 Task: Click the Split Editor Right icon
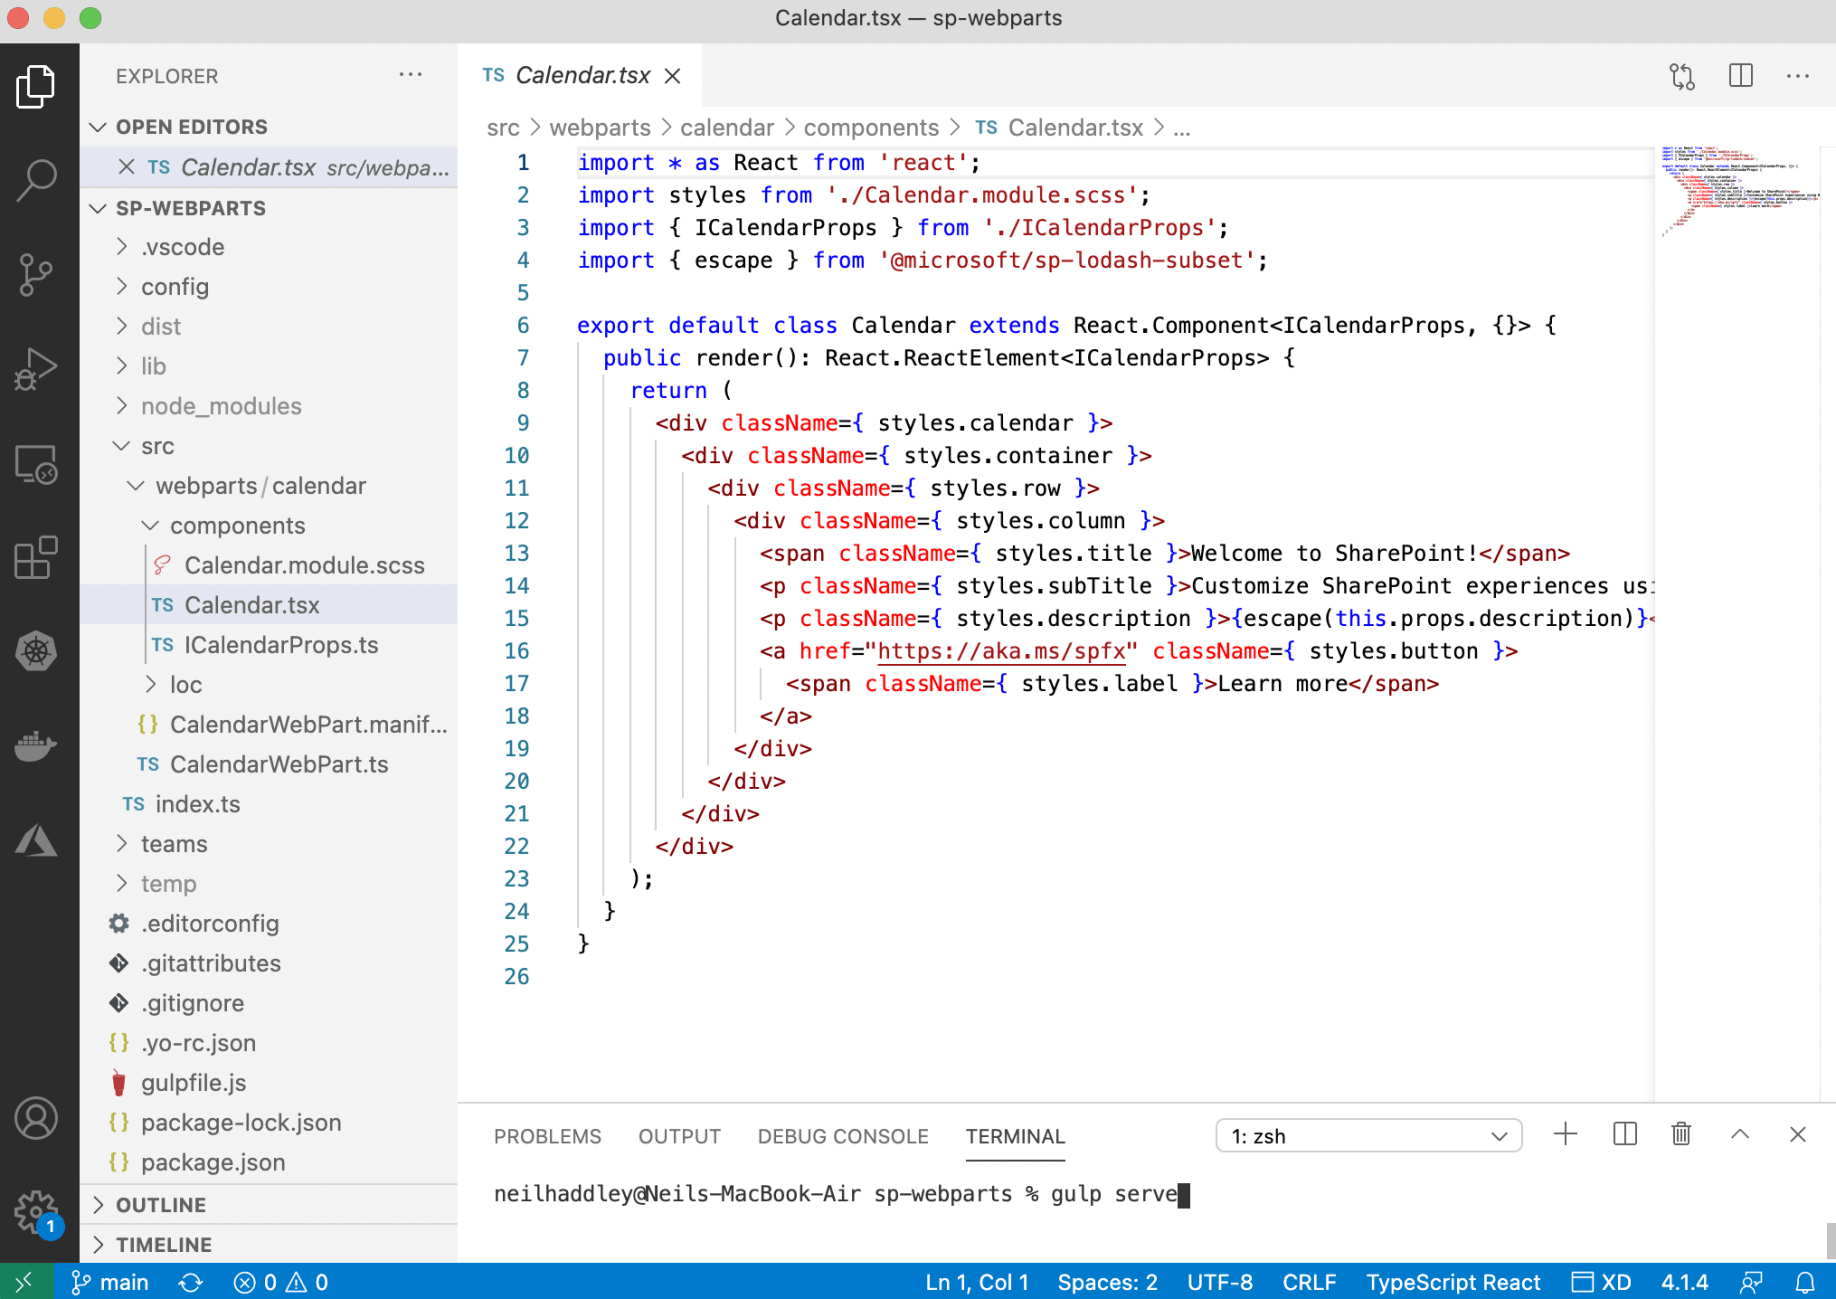[x=1740, y=76]
